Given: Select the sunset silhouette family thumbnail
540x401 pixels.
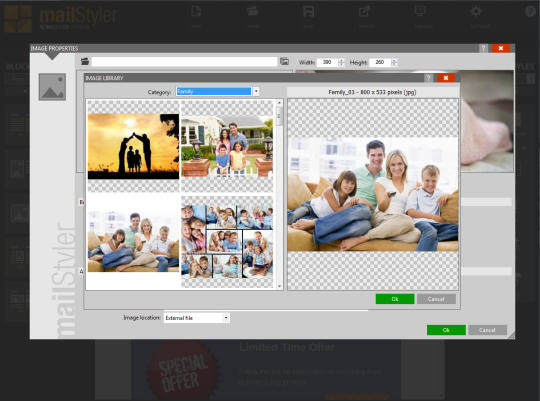Looking at the screenshot, I should pos(133,146).
